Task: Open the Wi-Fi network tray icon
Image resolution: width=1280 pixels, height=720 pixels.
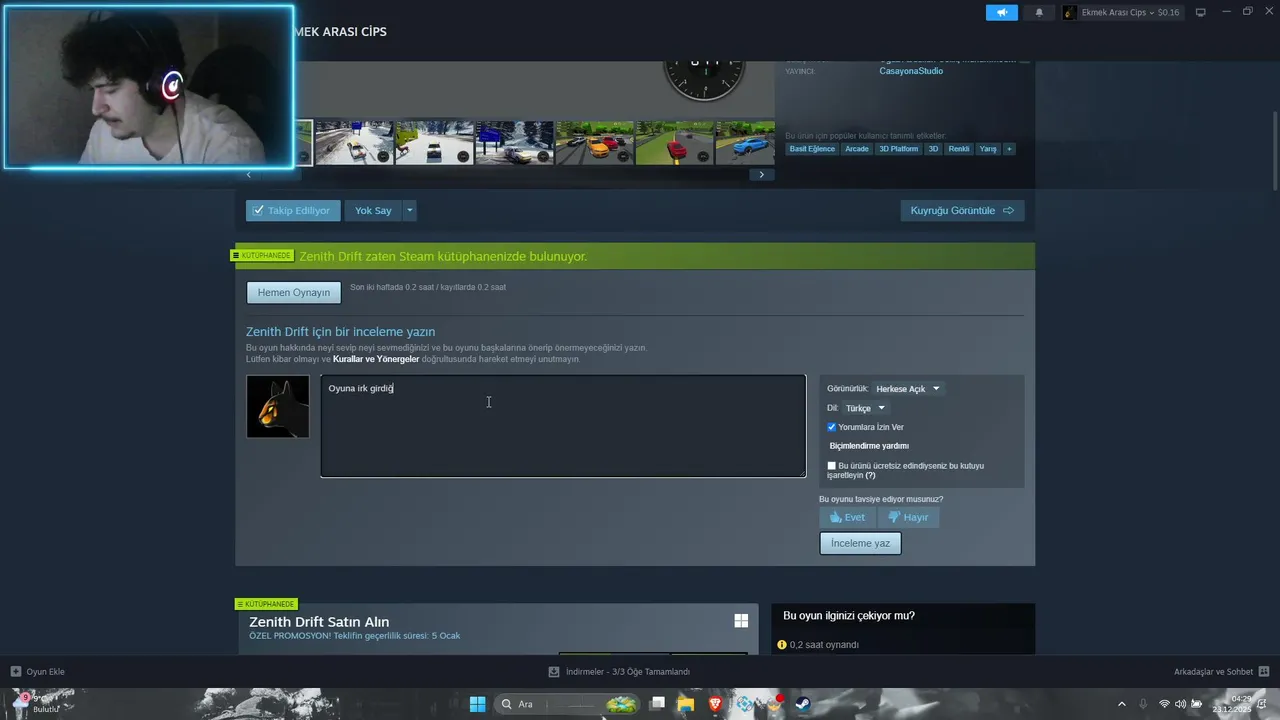Action: [x=1164, y=704]
